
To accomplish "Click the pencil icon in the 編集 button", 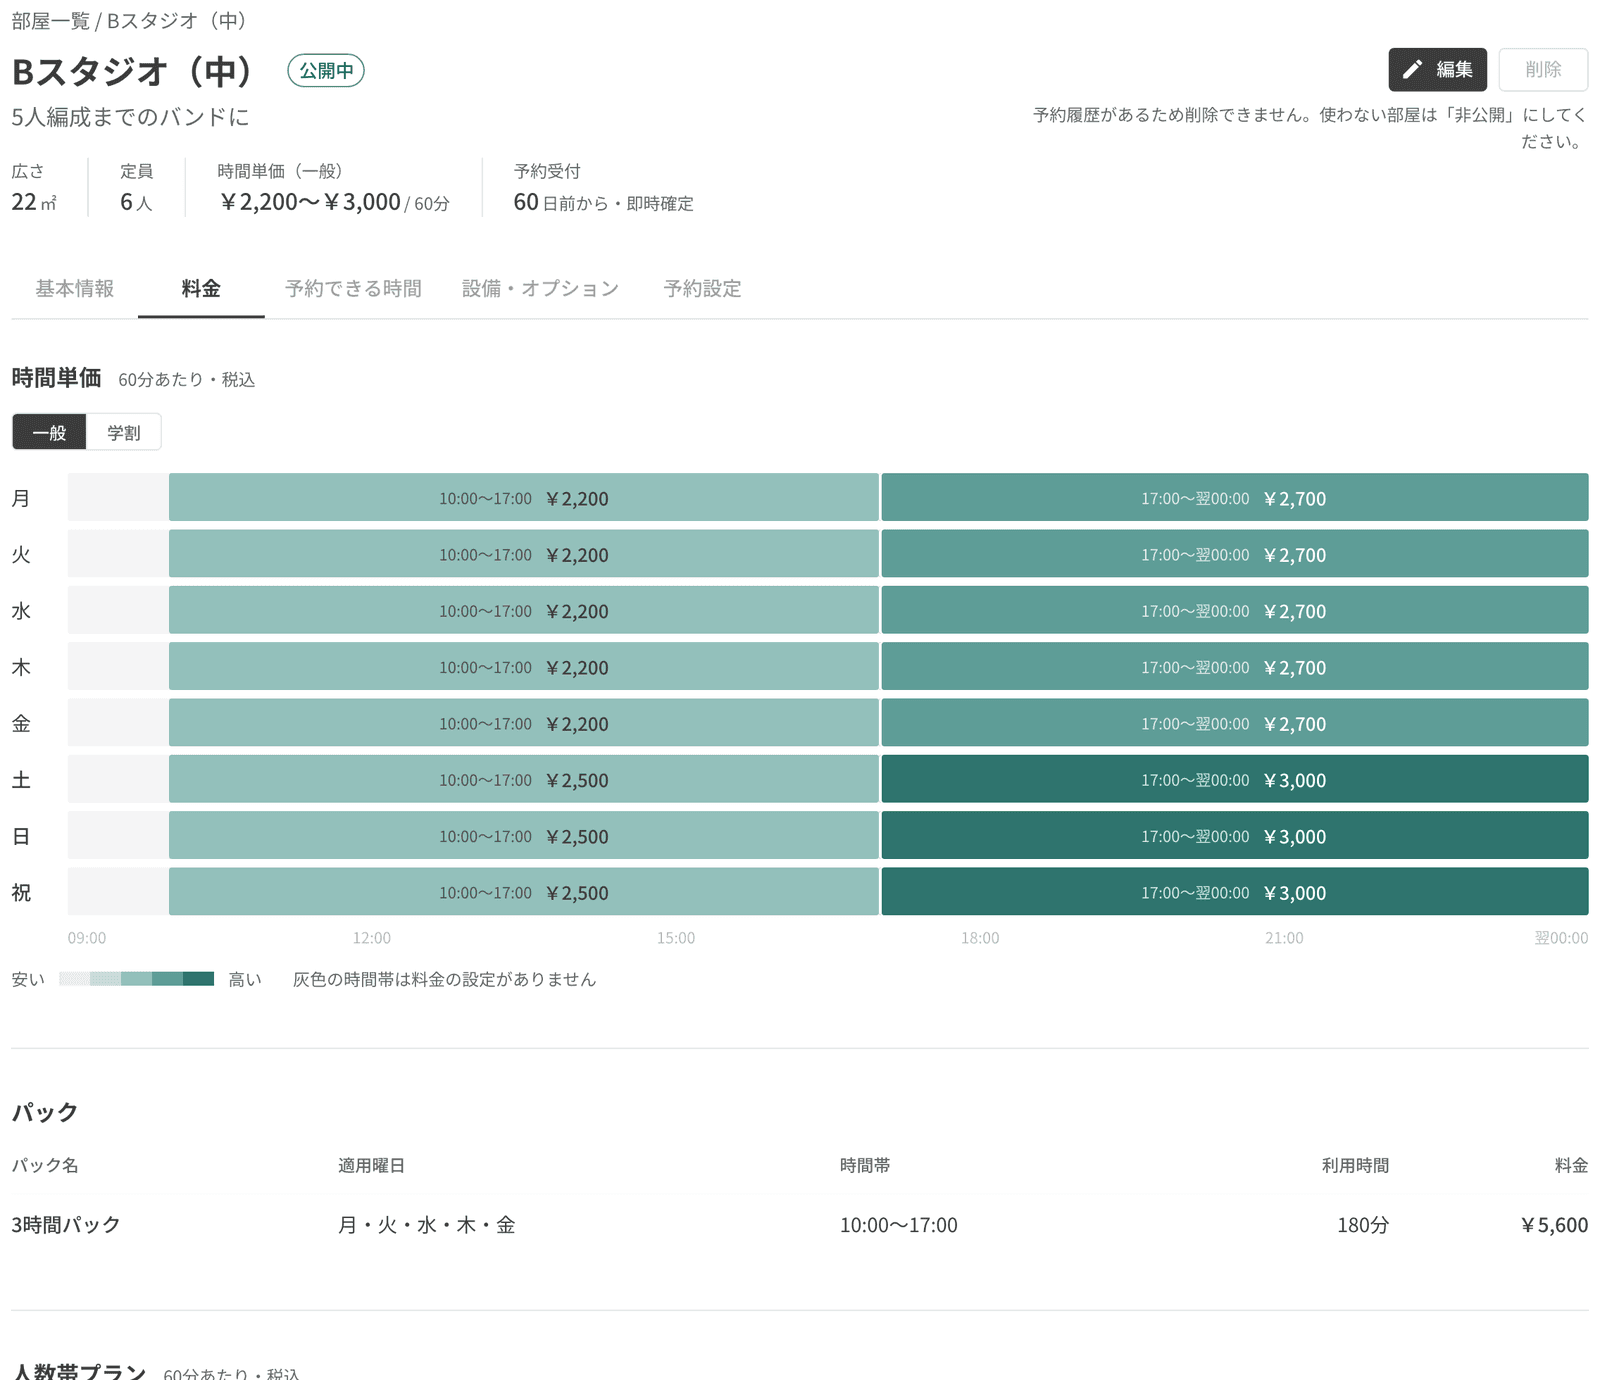I will [1412, 69].
